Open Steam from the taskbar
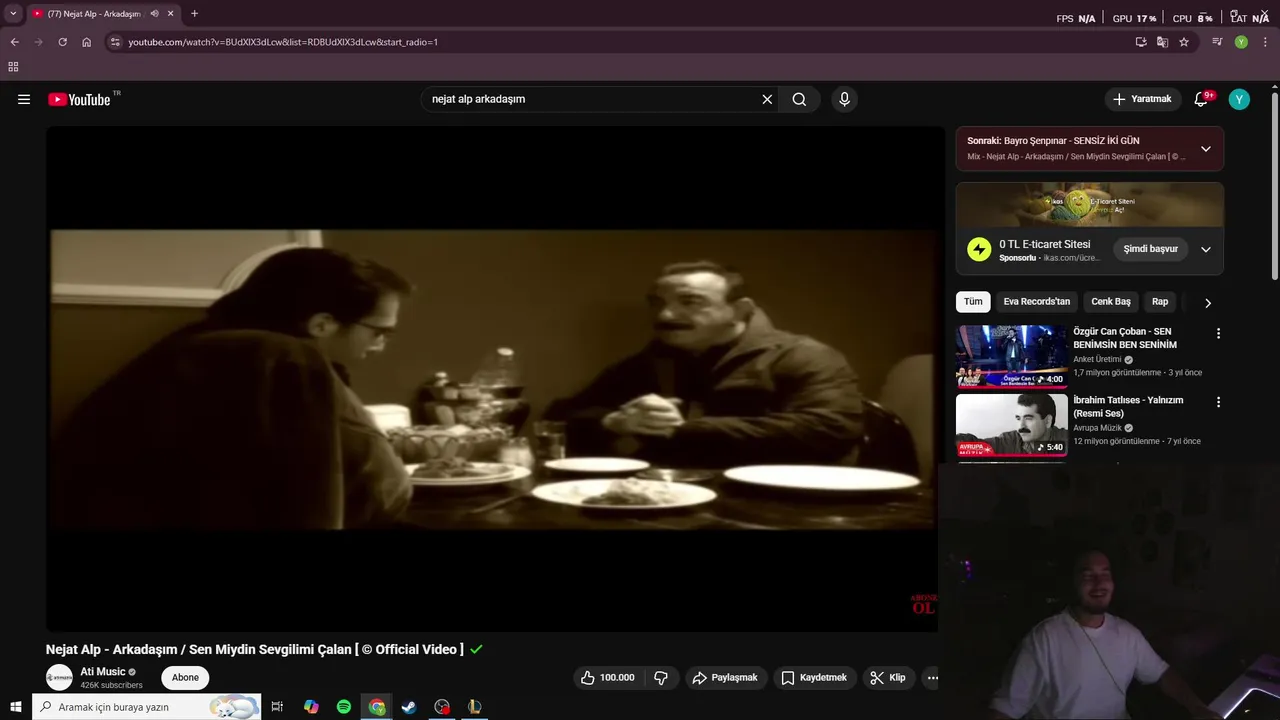Image resolution: width=1280 pixels, height=720 pixels. tap(409, 707)
